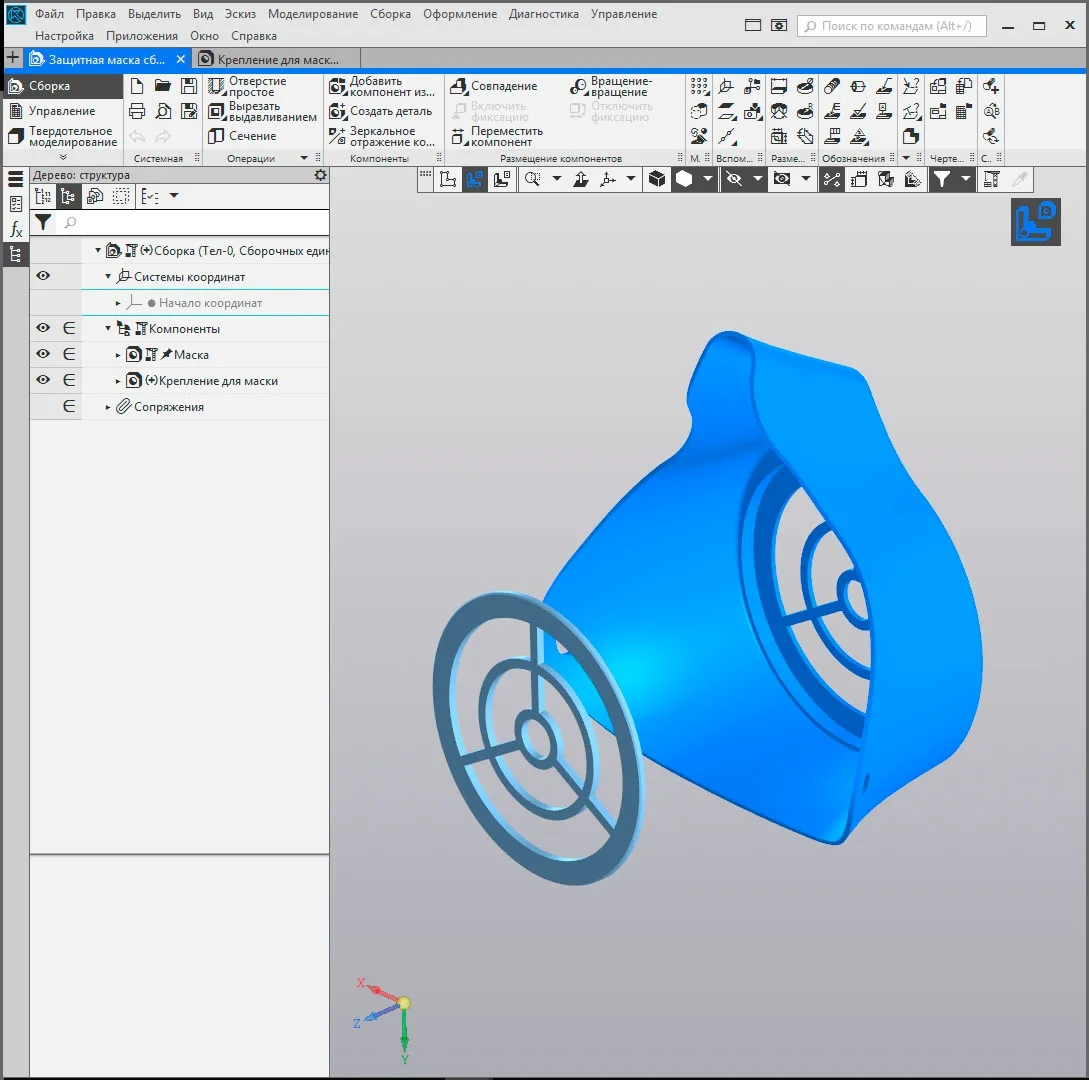
Task: Open tree settings with the gear icon
Action: 320,175
